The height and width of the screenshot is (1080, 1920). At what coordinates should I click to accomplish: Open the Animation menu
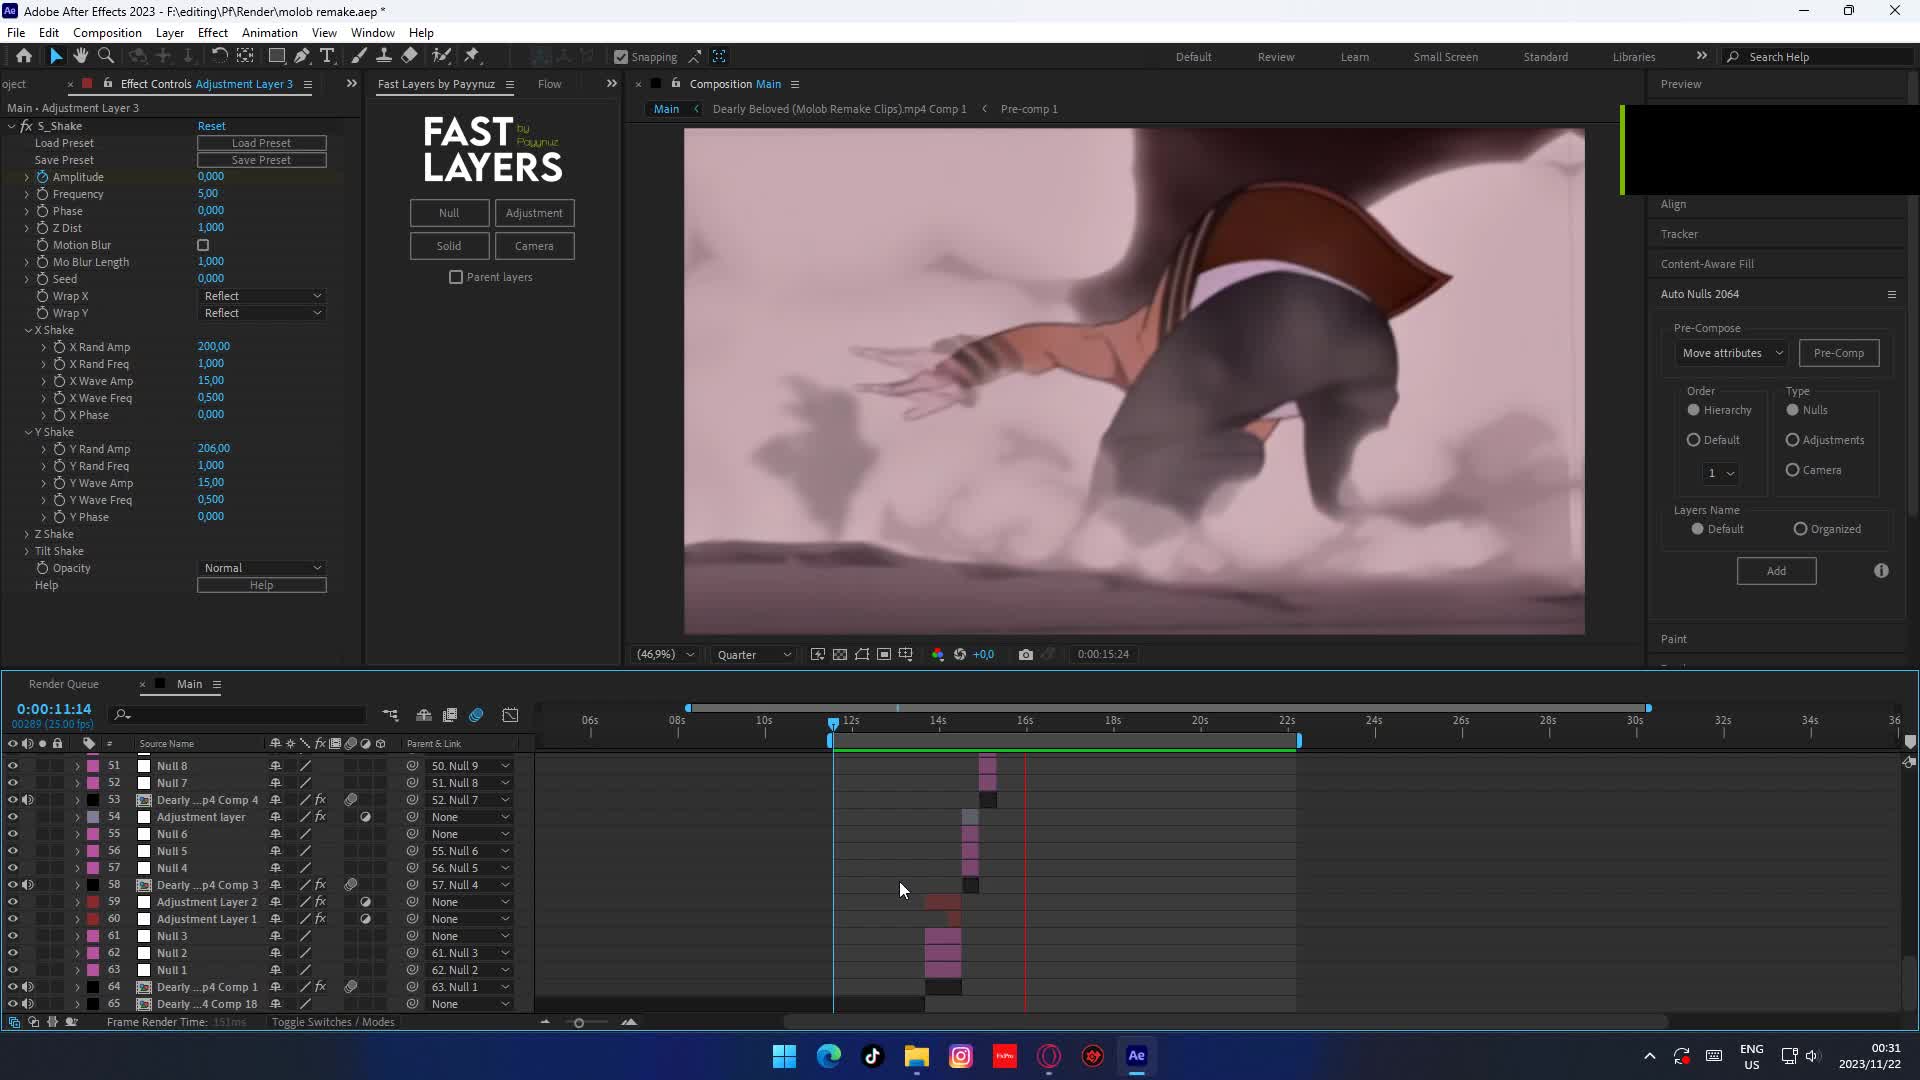coord(270,32)
